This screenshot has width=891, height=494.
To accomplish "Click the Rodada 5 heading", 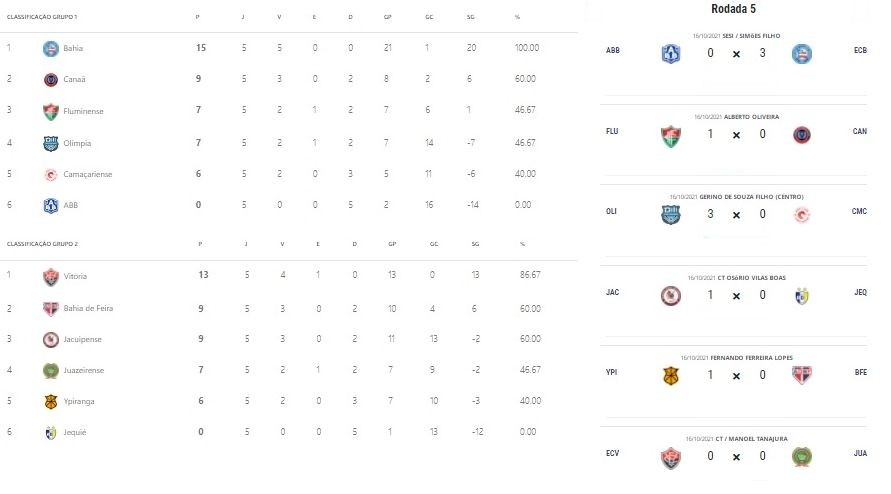I will click(733, 9).
